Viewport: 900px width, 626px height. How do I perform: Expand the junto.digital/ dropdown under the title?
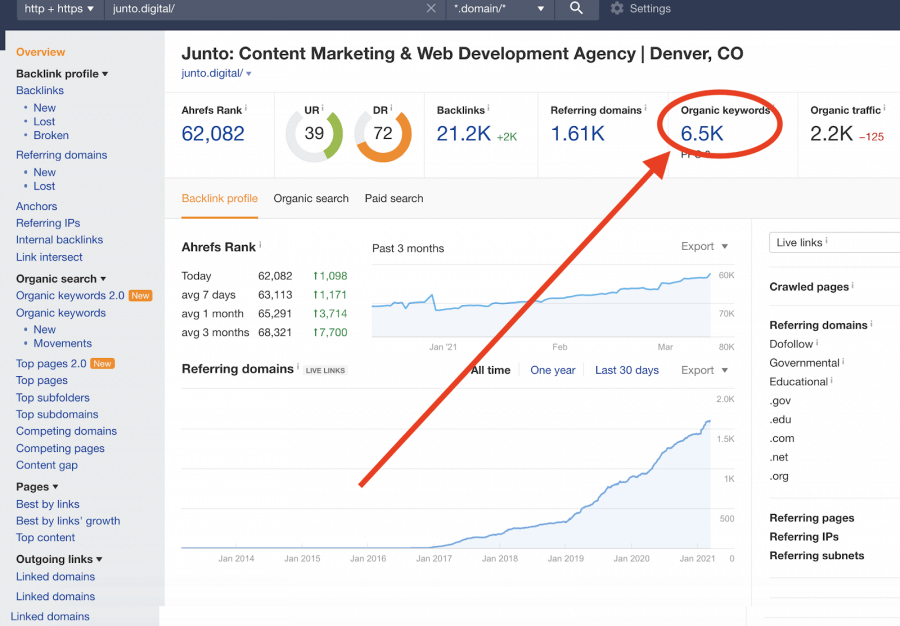pyautogui.click(x=249, y=74)
